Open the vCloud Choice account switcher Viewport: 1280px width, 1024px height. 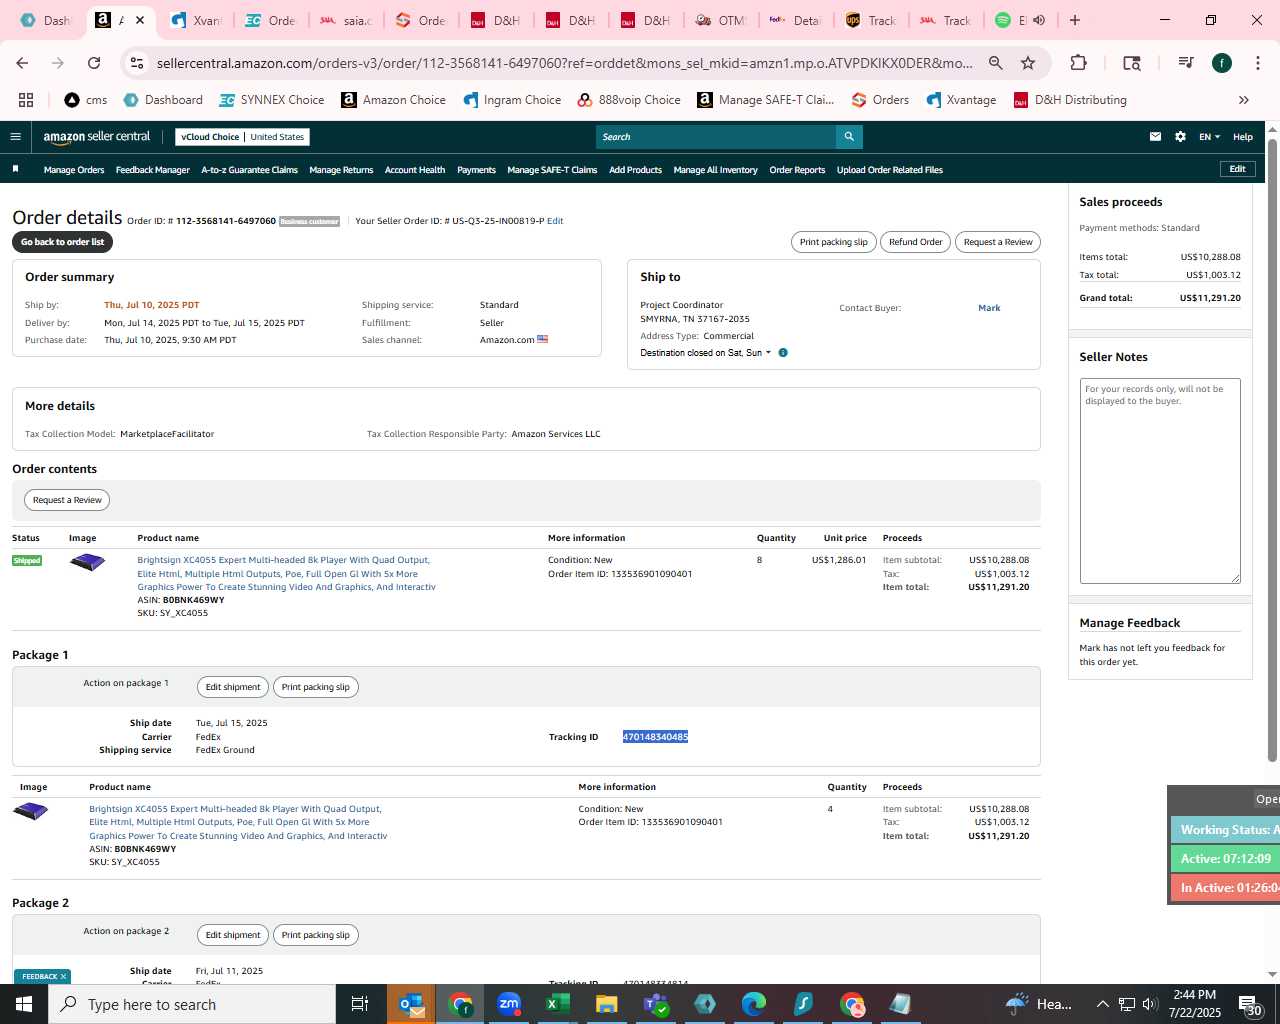click(242, 137)
